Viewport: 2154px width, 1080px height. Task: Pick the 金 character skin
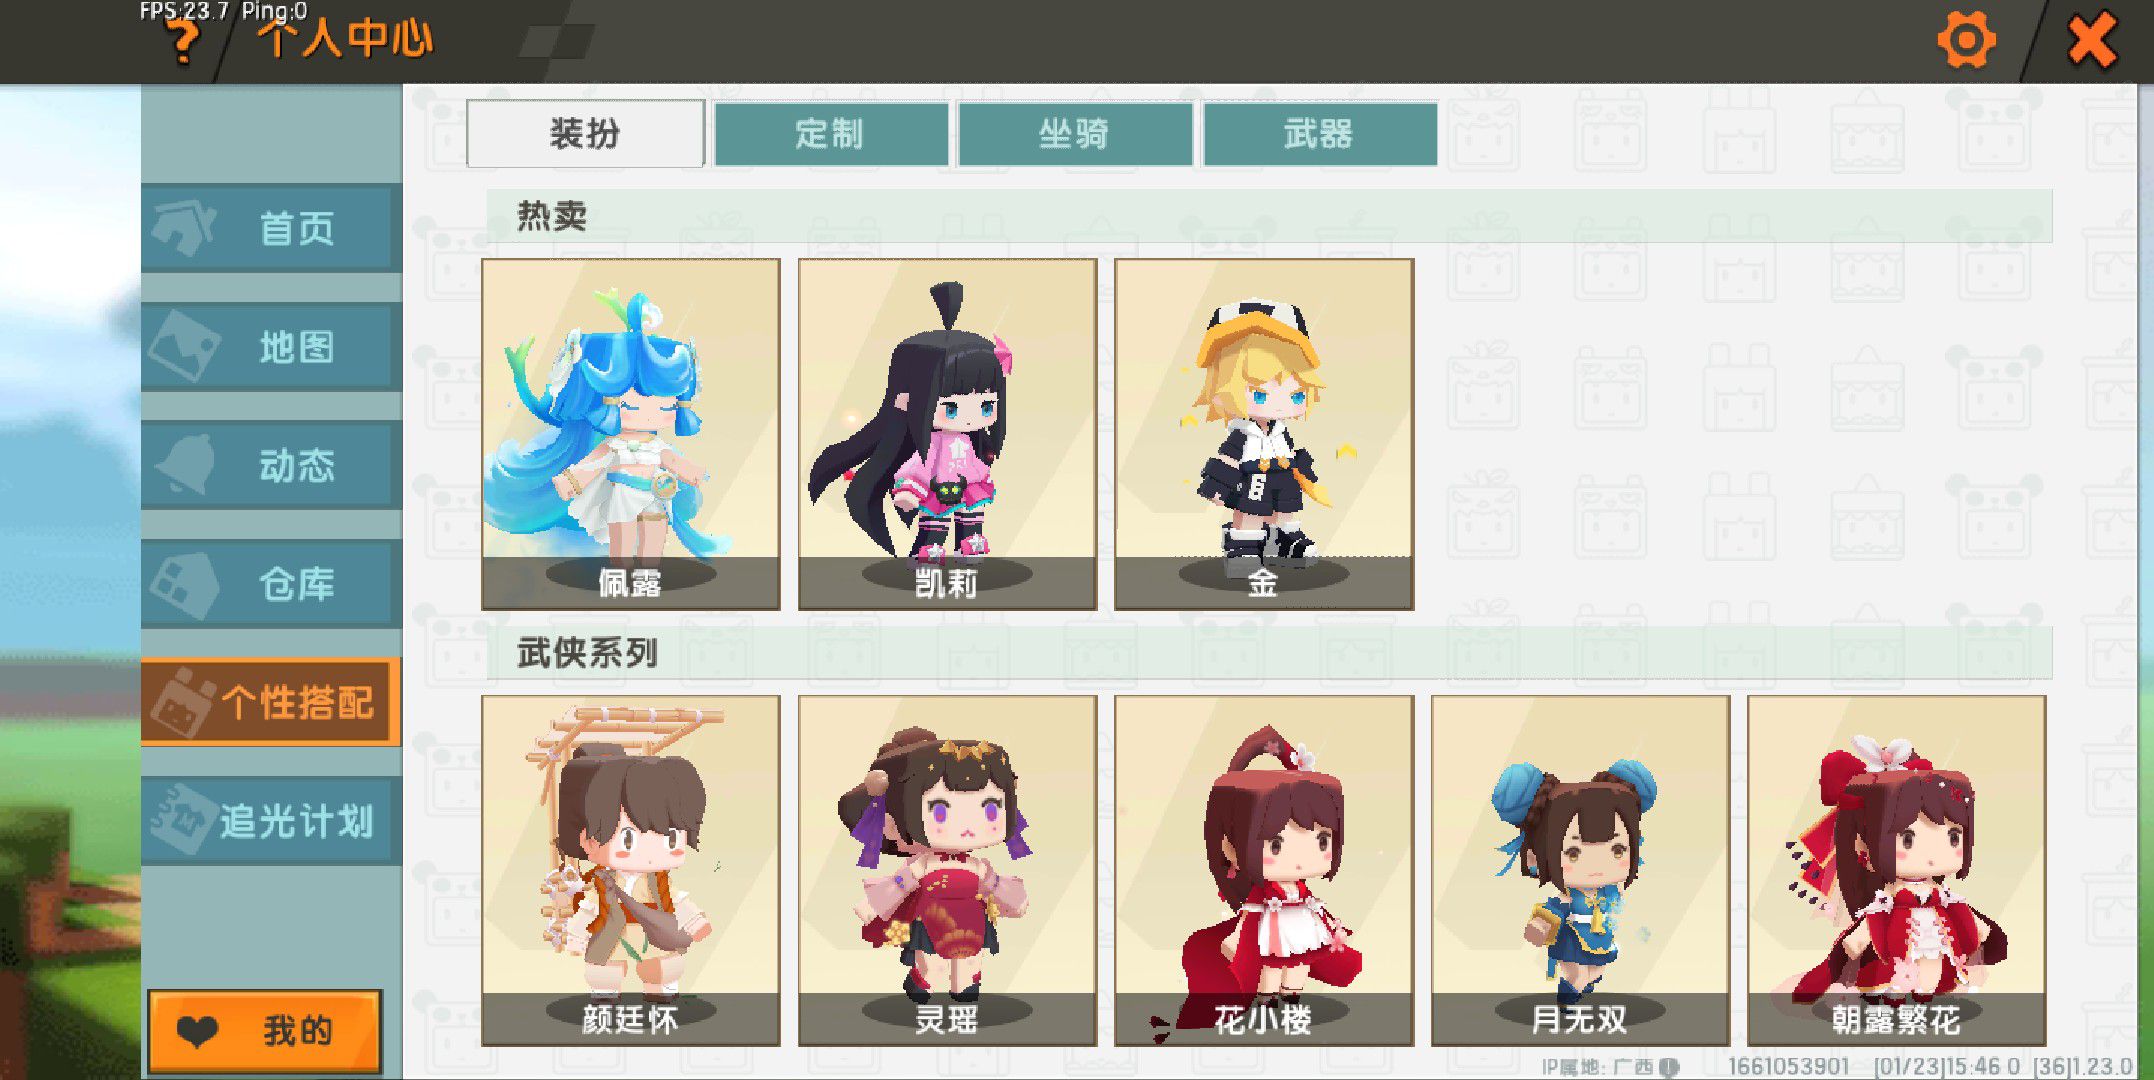pos(1264,434)
